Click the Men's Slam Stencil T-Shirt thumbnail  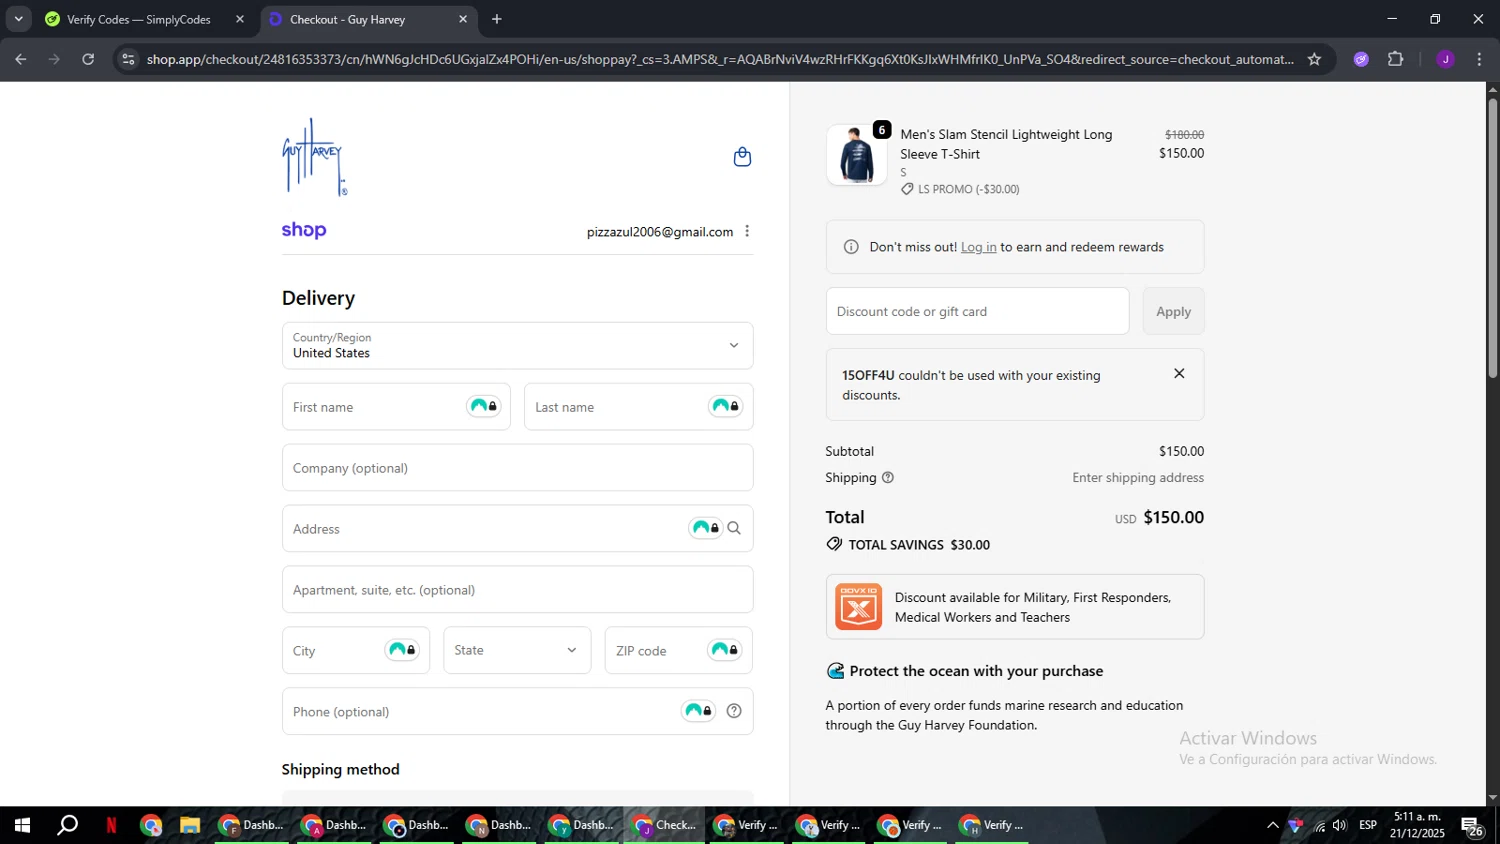[857, 156]
